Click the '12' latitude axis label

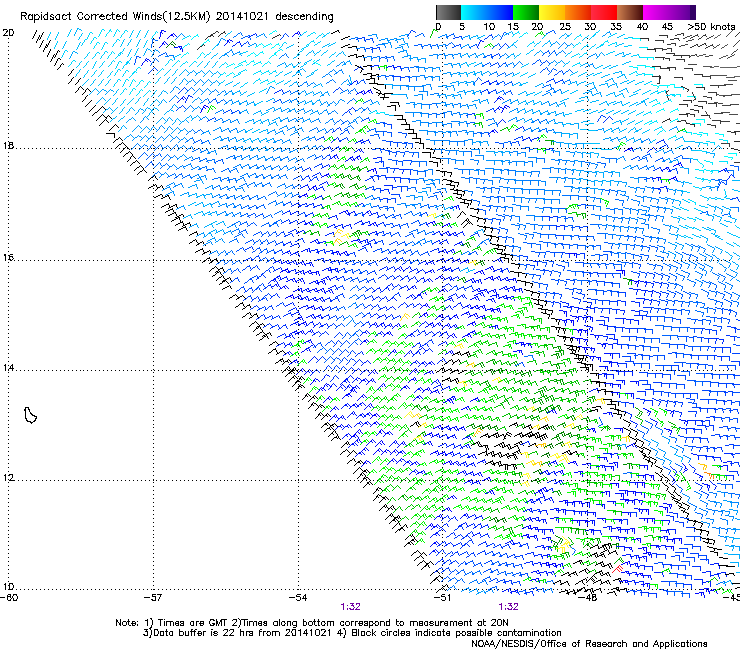coord(8,477)
